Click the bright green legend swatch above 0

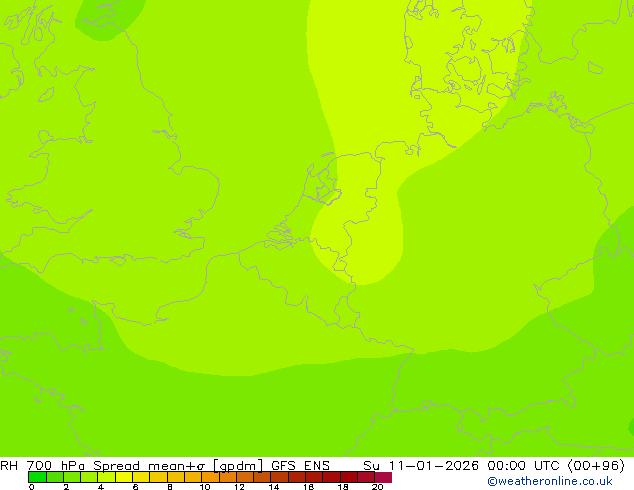point(37,477)
